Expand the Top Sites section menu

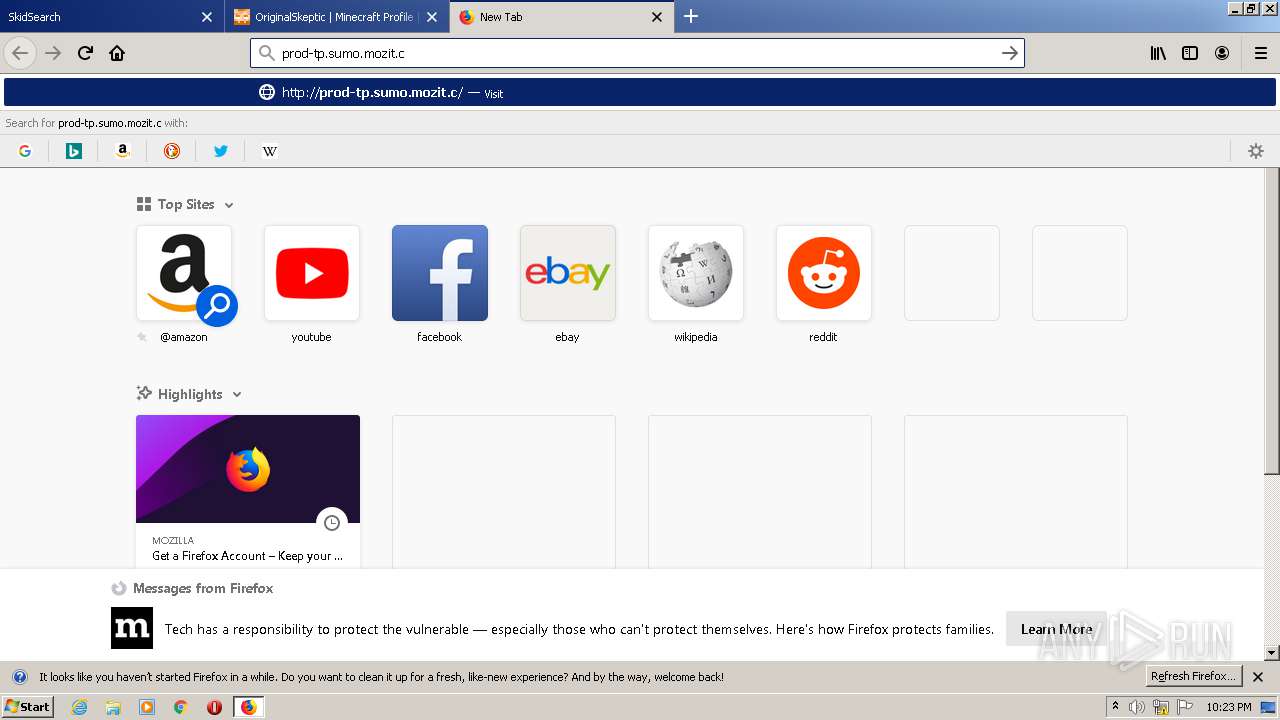click(x=229, y=205)
